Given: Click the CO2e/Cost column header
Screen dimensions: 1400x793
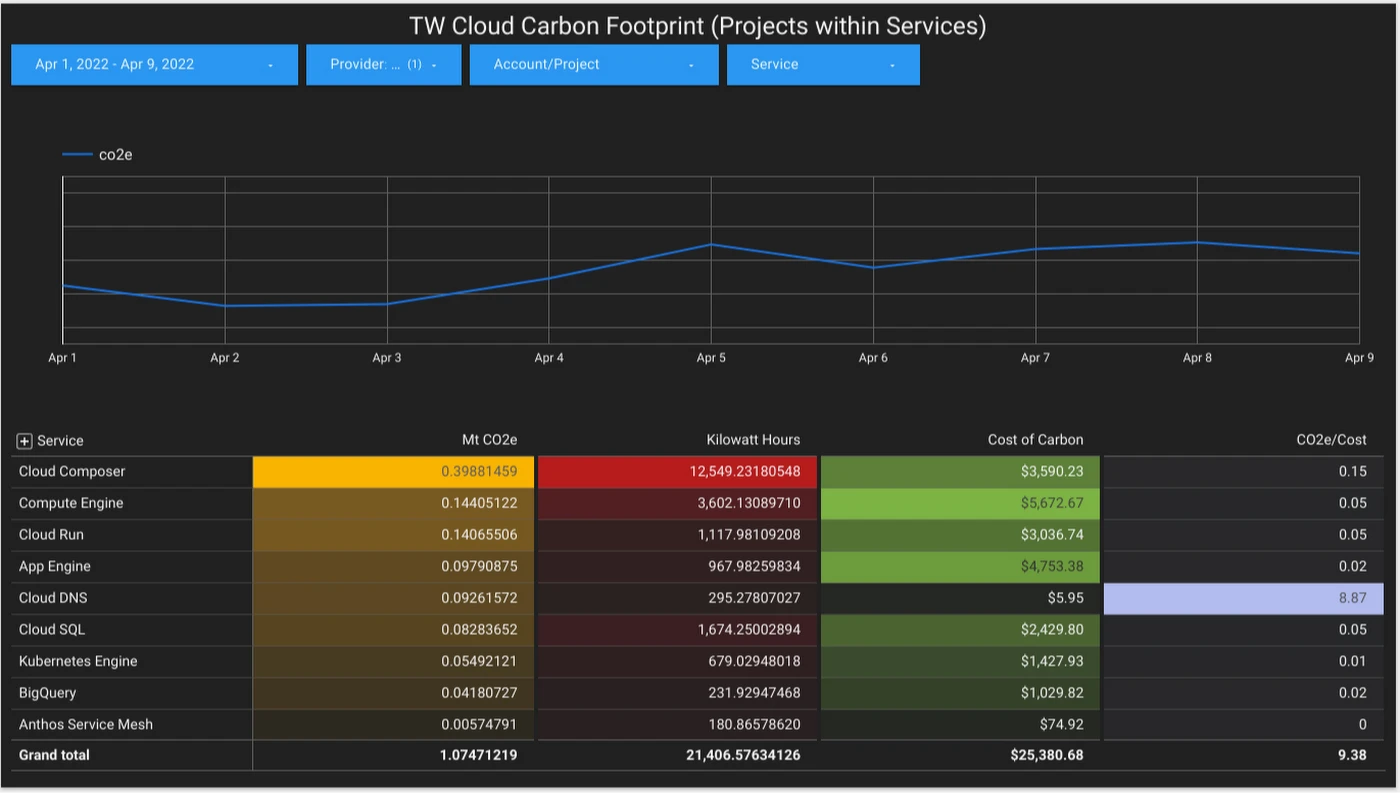Looking at the screenshot, I should pos(1330,440).
